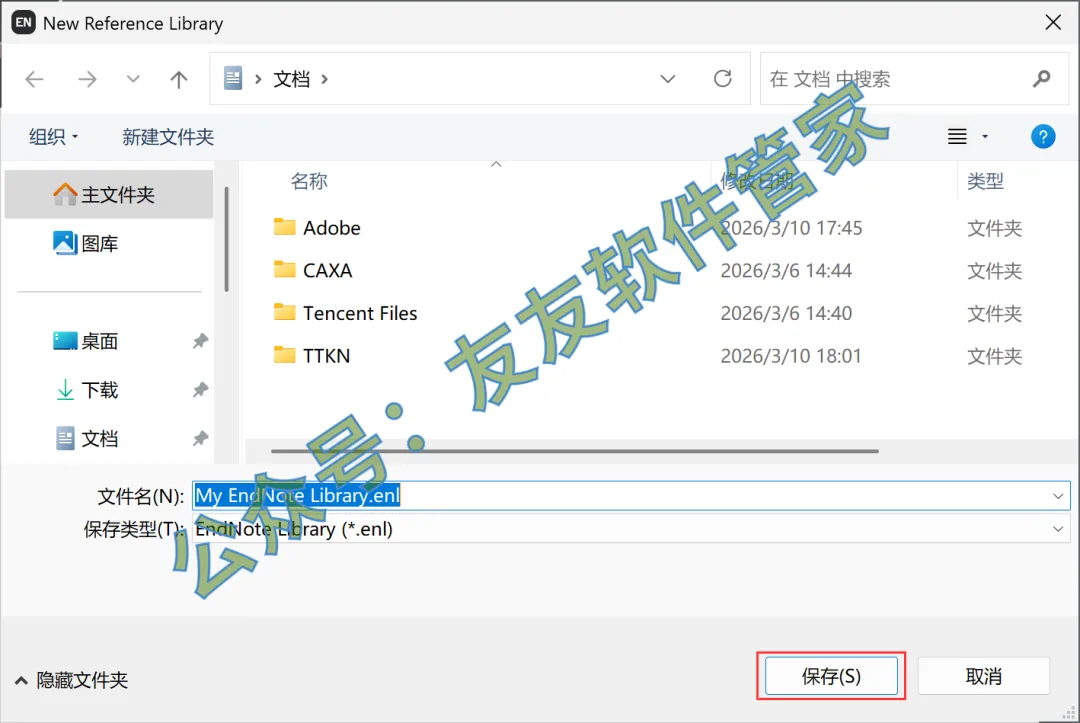
Task: Click the TTKN folder icon
Action: point(284,355)
